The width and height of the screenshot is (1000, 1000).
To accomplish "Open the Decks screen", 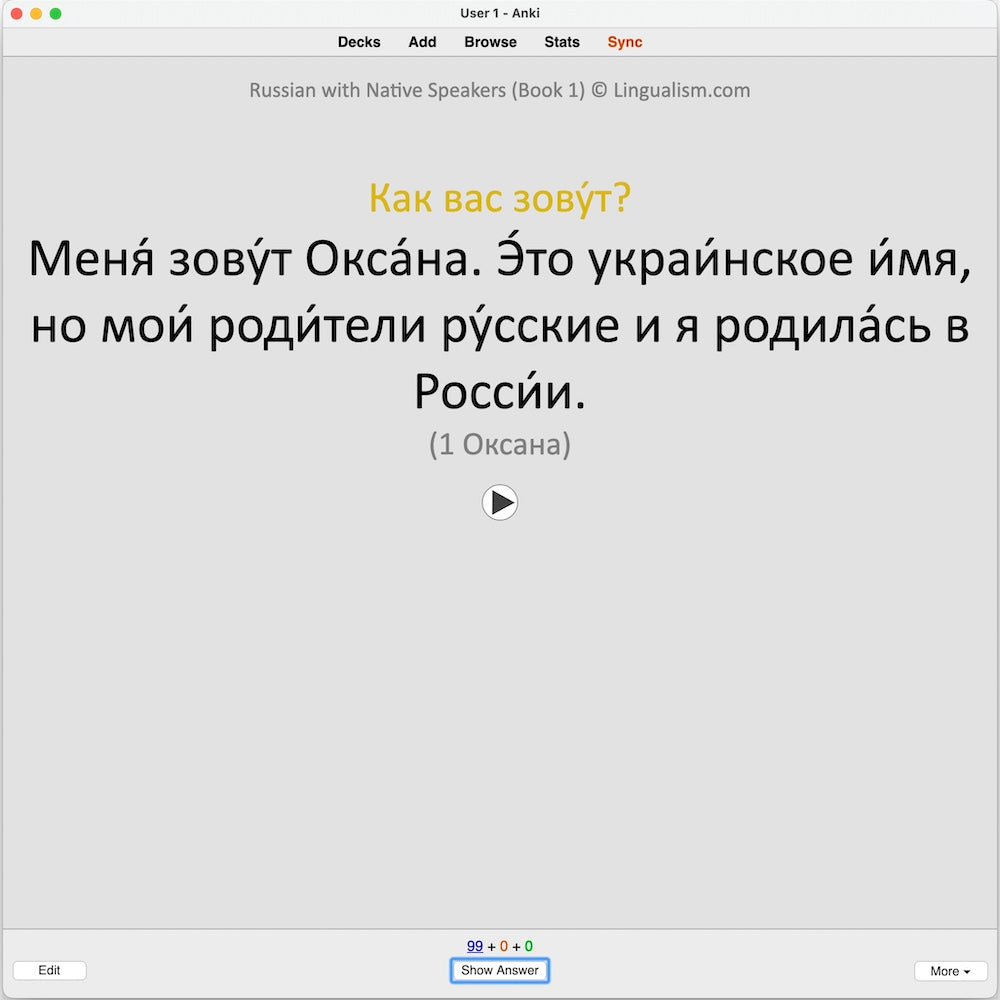I will pos(359,42).
